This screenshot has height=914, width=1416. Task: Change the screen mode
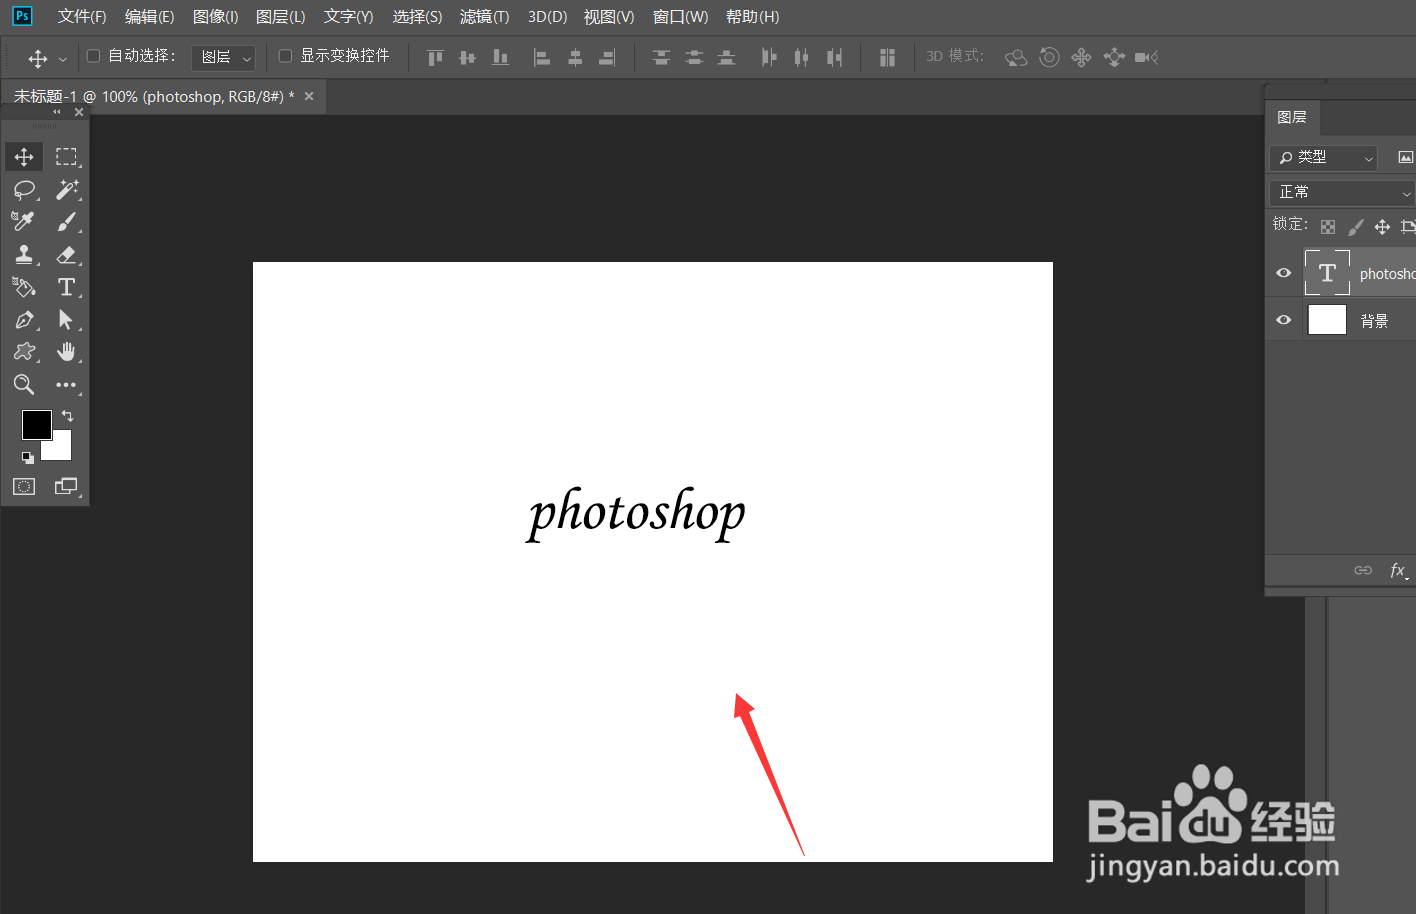(66, 487)
